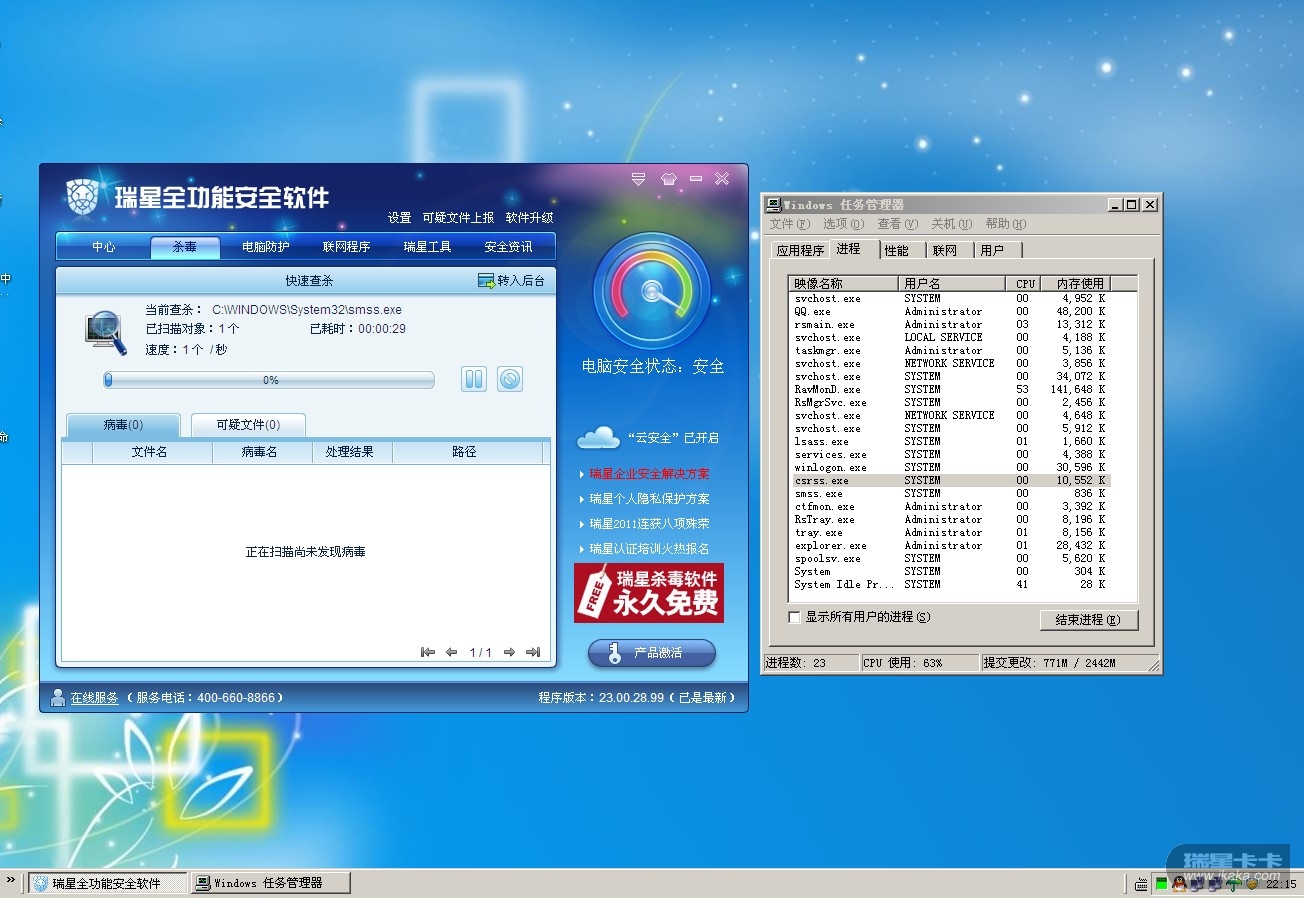Open Task Manager 关机 menu
The width and height of the screenshot is (1304, 898).
click(950, 224)
